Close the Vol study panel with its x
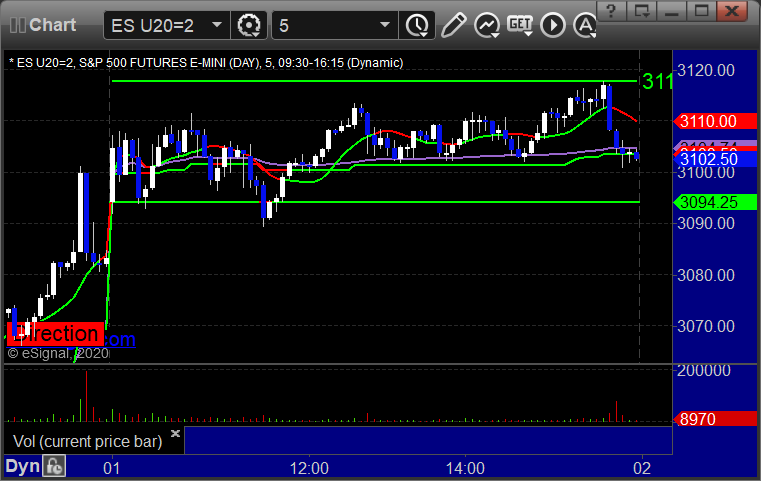Image resolution: width=761 pixels, height=481 pixels. pyautogui.click(x=175, y=433)
